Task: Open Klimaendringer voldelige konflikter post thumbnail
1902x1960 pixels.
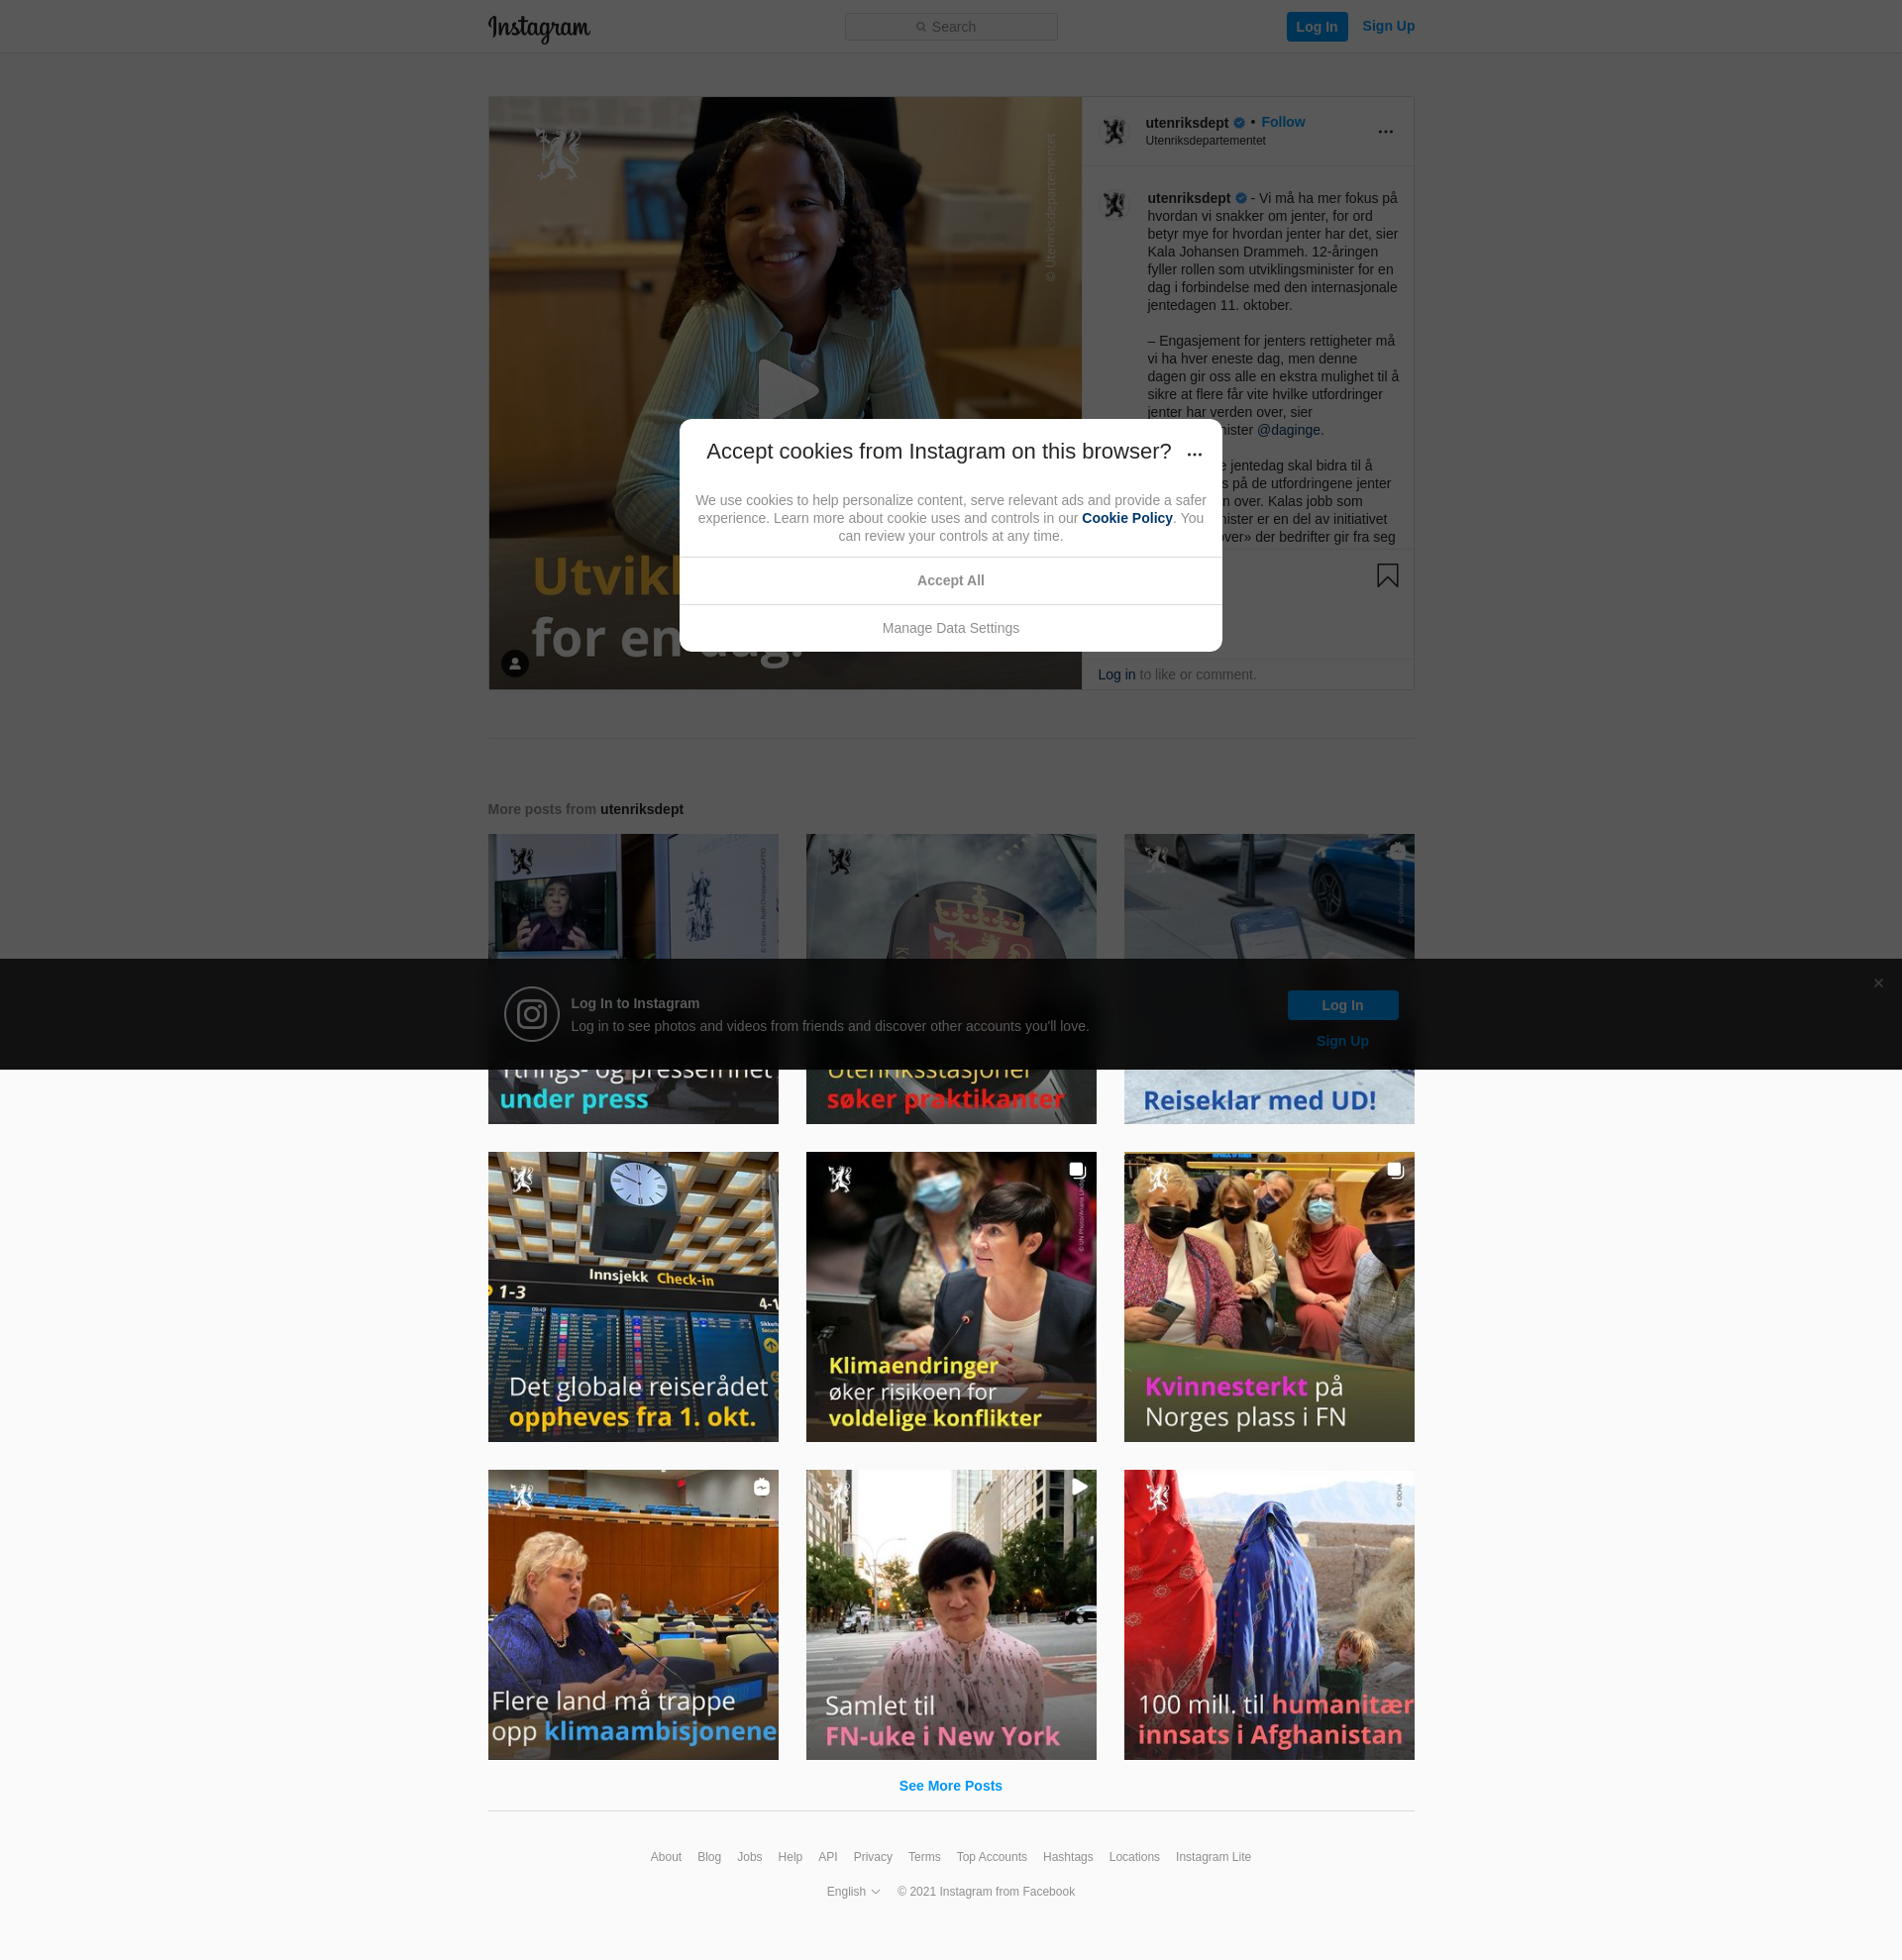Action: point(950,1296)
